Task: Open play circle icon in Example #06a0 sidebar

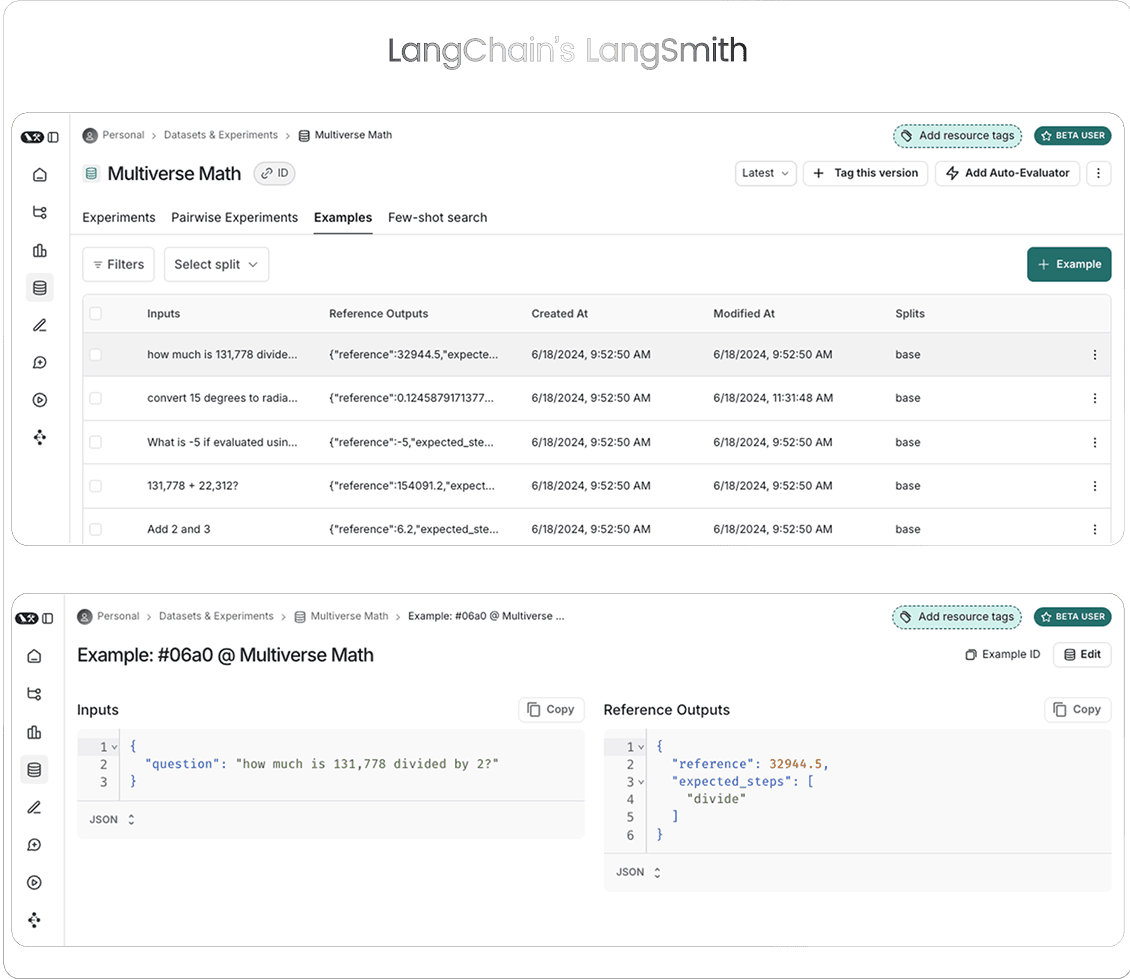Action: click(x=34, y=882)
